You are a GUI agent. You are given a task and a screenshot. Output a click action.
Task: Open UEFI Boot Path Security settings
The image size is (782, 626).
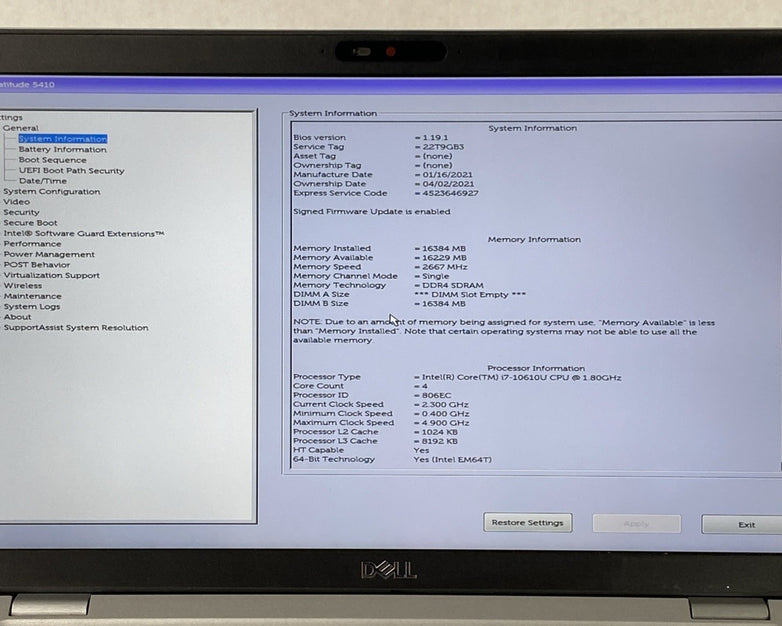coord(71,171)
